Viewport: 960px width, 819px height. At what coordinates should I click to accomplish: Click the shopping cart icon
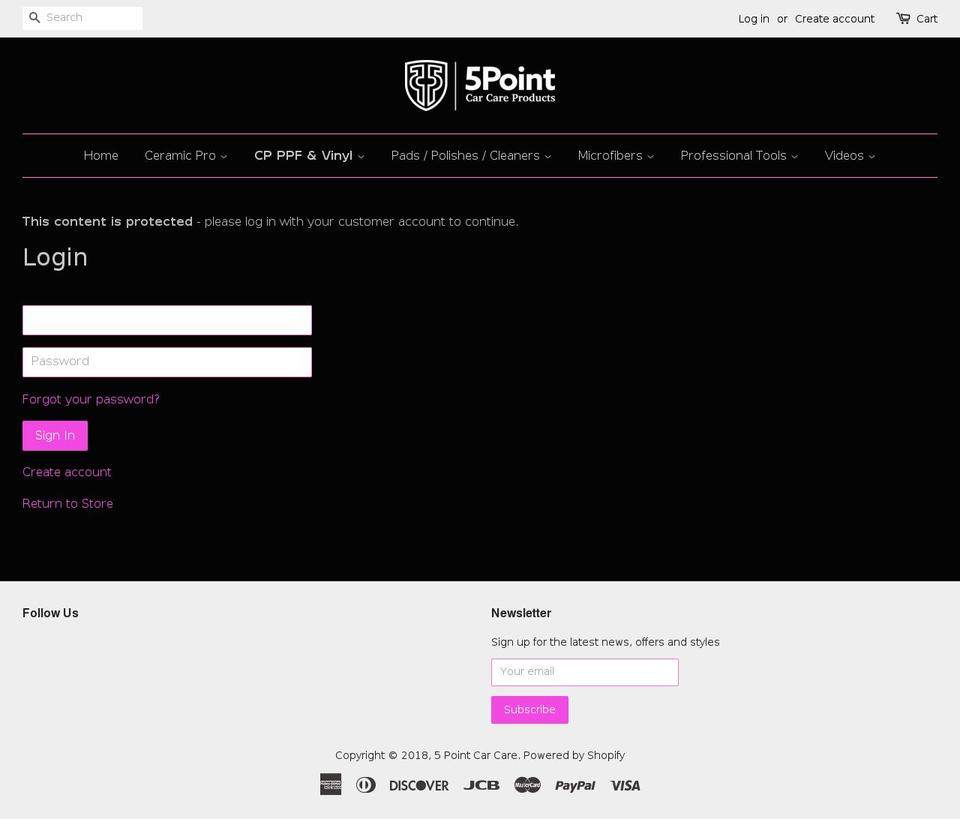click(903, 18)
